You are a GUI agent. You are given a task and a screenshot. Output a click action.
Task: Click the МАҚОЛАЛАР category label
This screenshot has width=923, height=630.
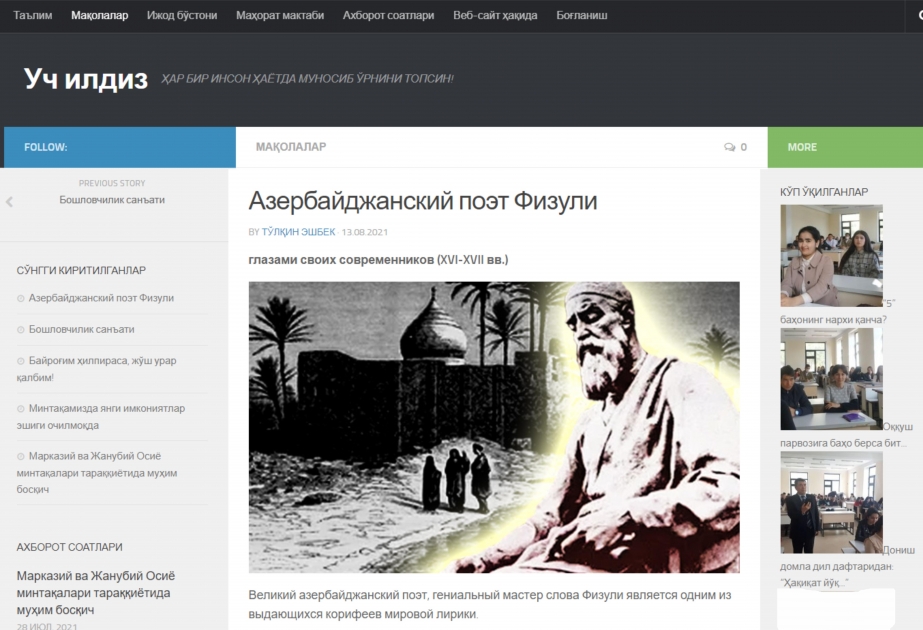coord(291,147)
